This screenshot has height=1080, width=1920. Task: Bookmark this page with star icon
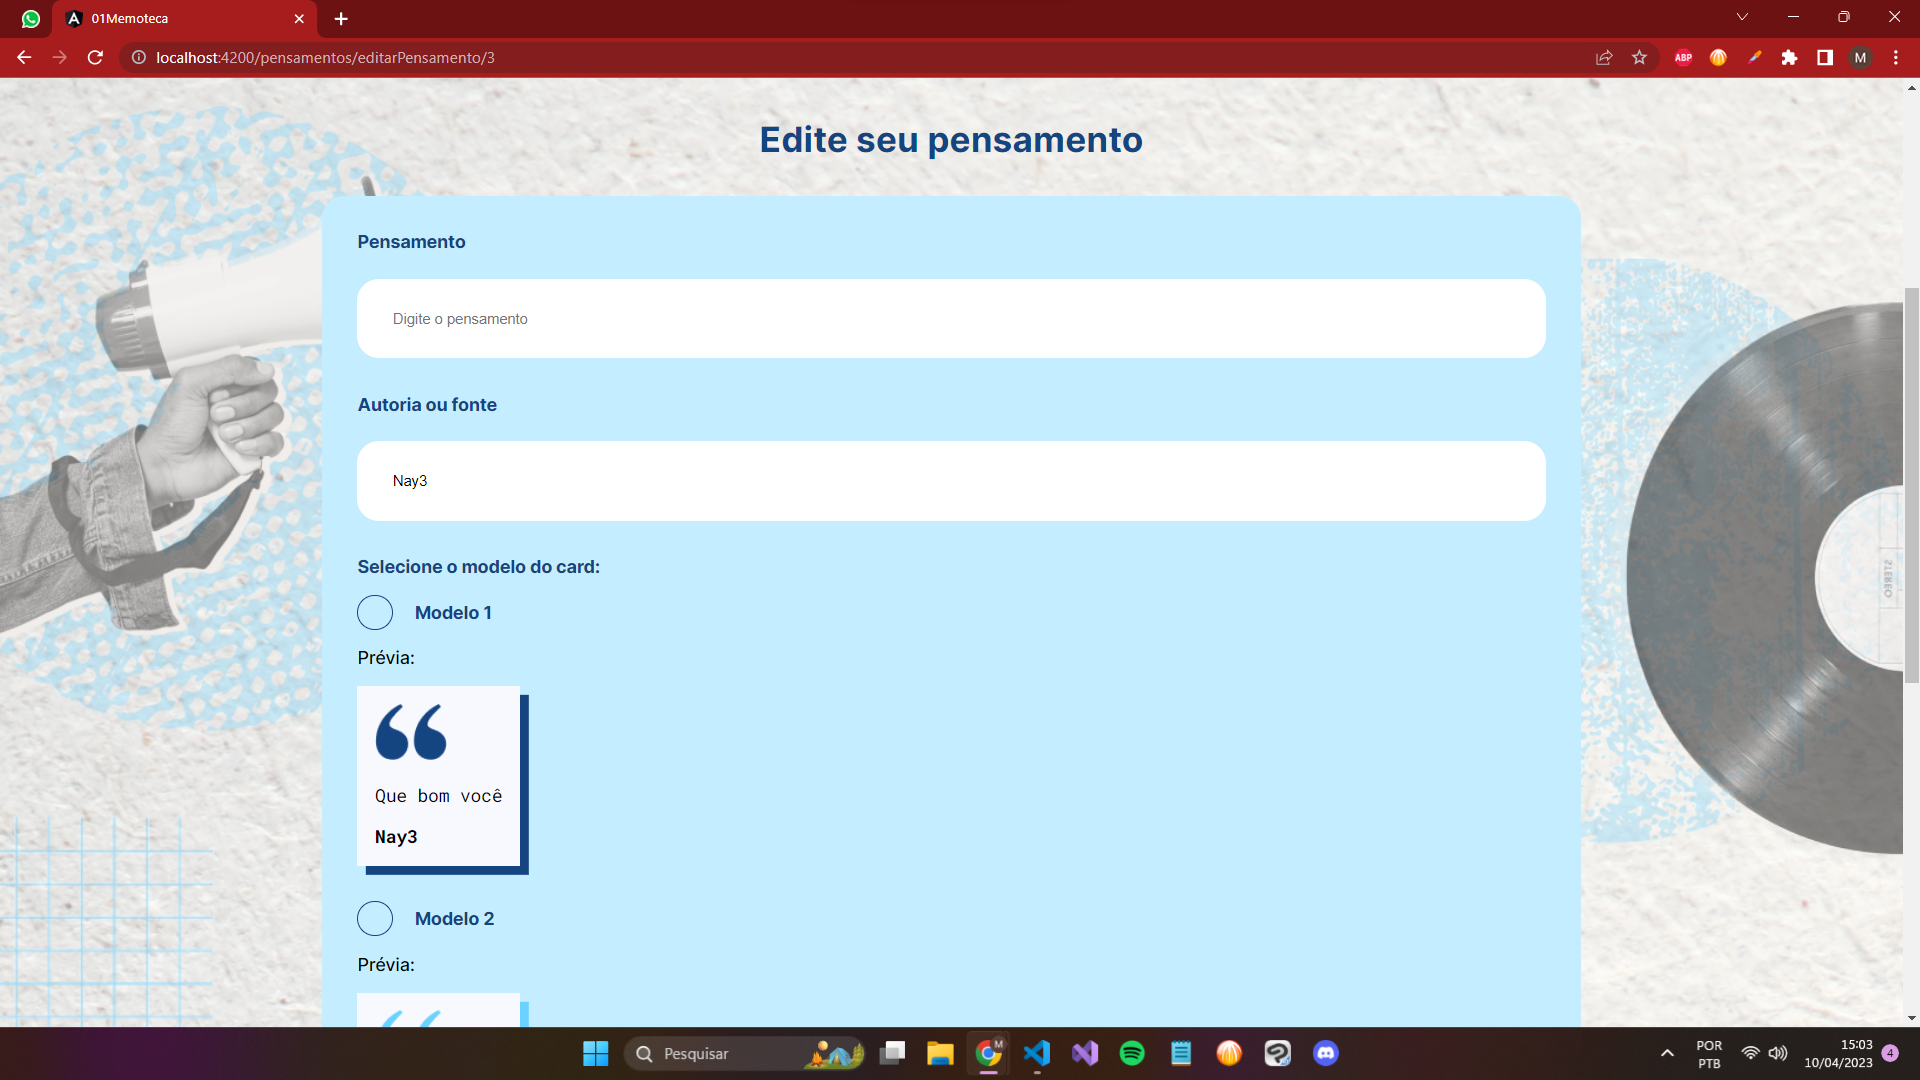(x=1639, y=58)
